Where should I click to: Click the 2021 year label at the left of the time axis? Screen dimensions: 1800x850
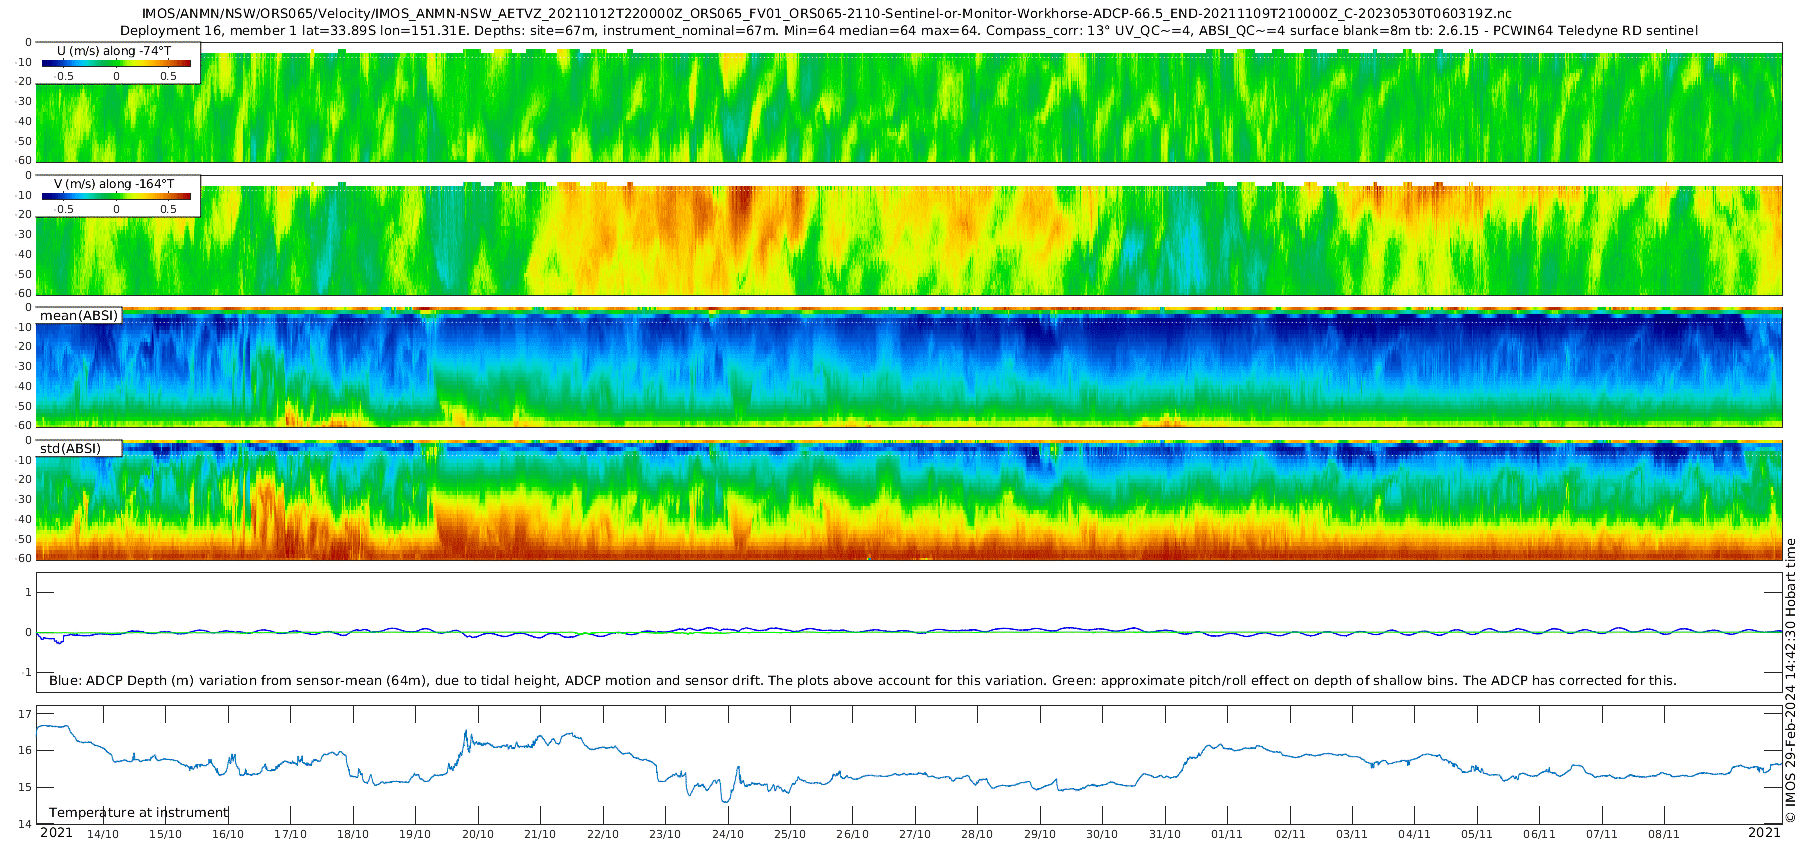pos(56,833)
